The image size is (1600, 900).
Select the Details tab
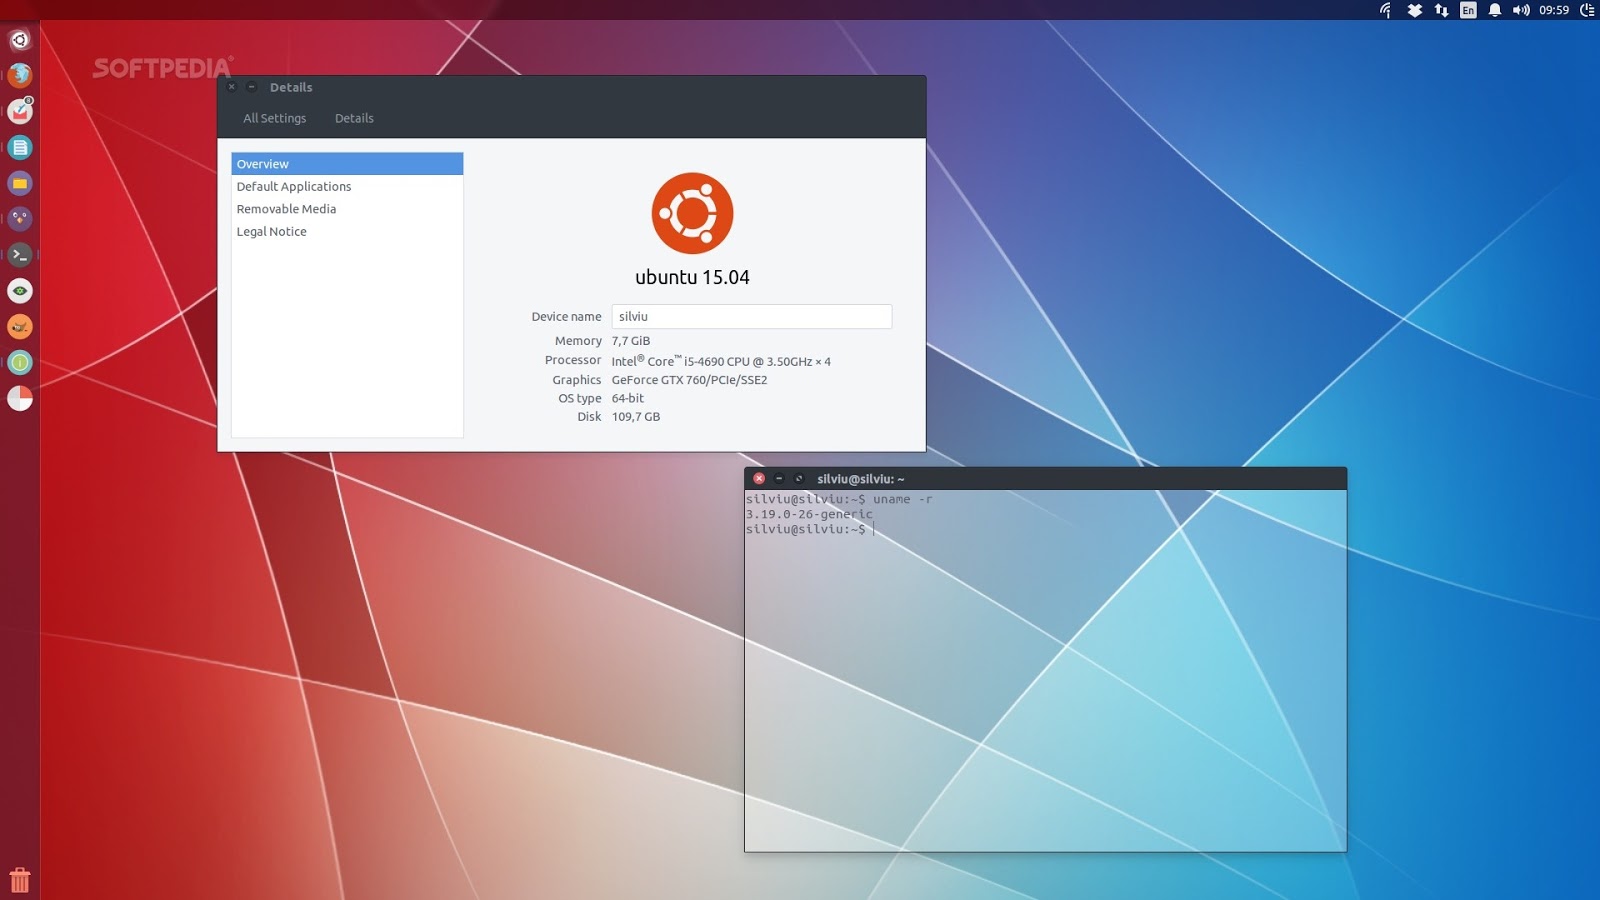354,118
